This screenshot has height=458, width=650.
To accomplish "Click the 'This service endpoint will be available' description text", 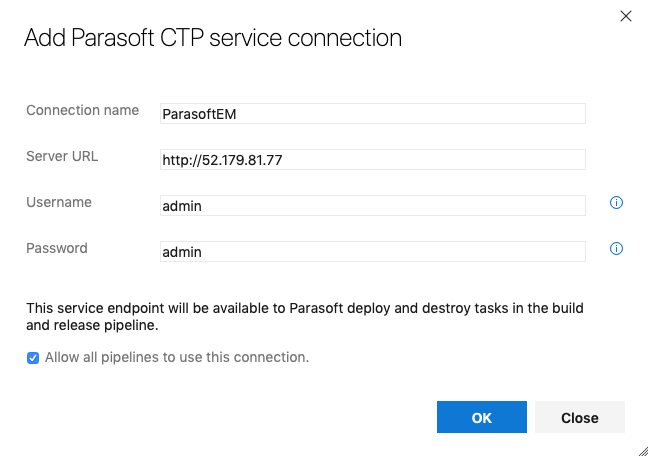I will coord(305,317).
